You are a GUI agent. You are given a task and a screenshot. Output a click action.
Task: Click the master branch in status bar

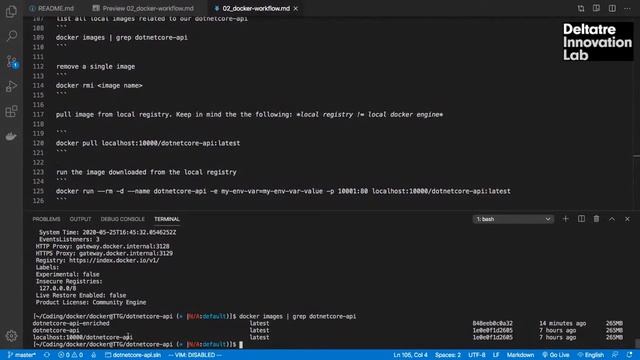(x=22, y=355)
